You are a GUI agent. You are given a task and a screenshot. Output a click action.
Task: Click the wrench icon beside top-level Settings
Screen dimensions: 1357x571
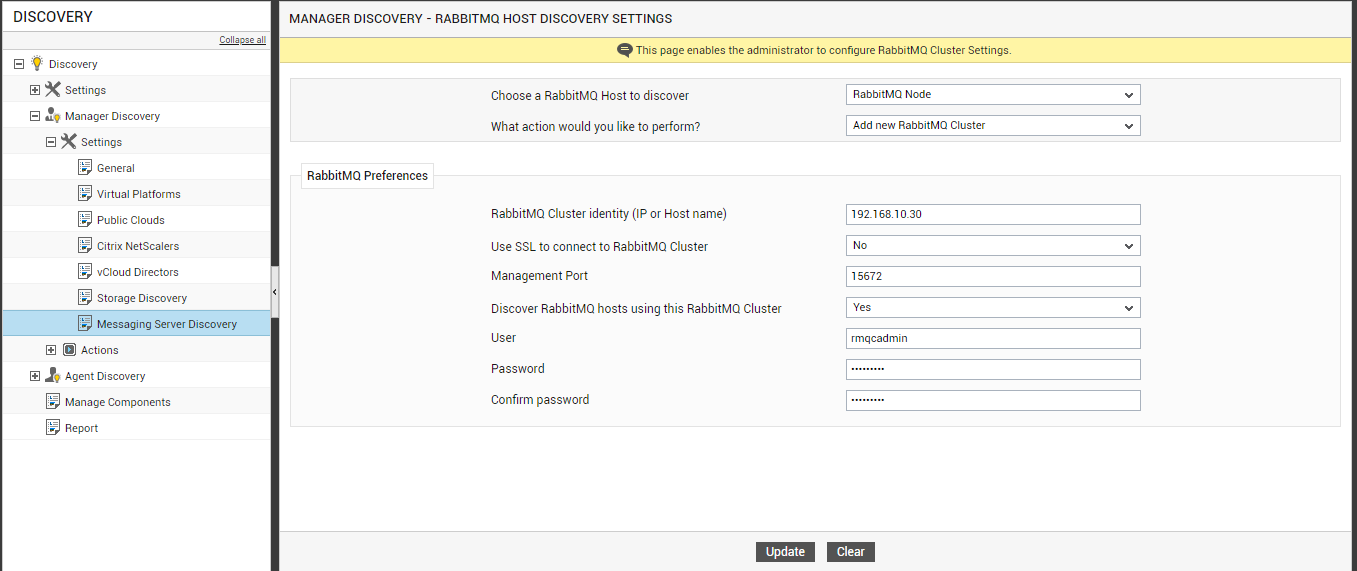(x=53, y=89)
